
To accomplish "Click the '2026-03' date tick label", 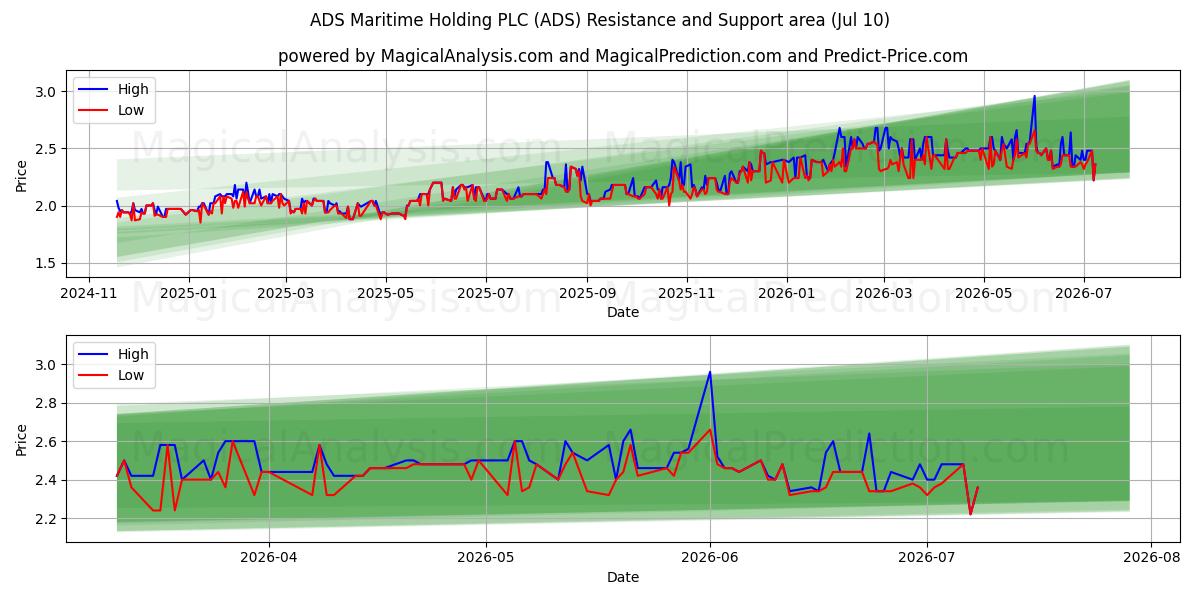I will (x=883, y=294).
